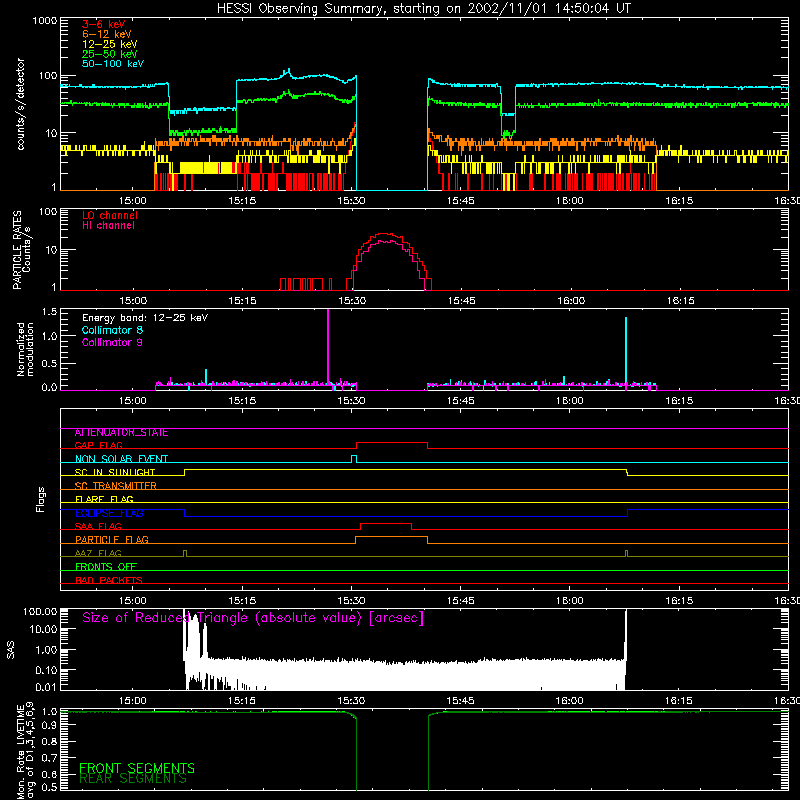The width and height of the screenshot is (800, 800).
Task: Click the LO channel legend label
Action: pos(110,215)
